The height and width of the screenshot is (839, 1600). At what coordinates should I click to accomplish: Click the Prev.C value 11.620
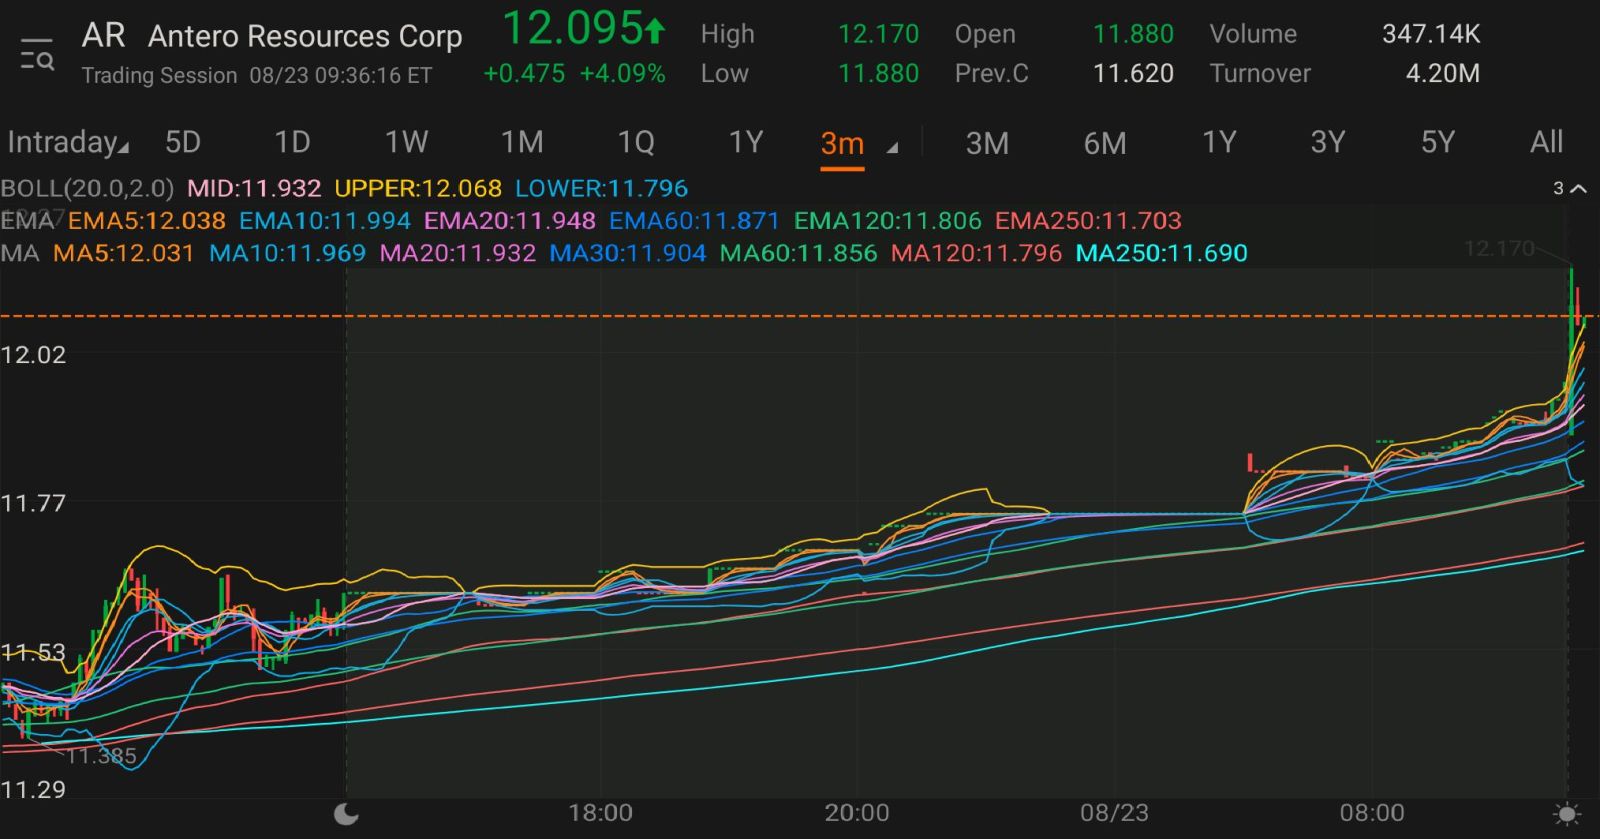click(1133, 73)
